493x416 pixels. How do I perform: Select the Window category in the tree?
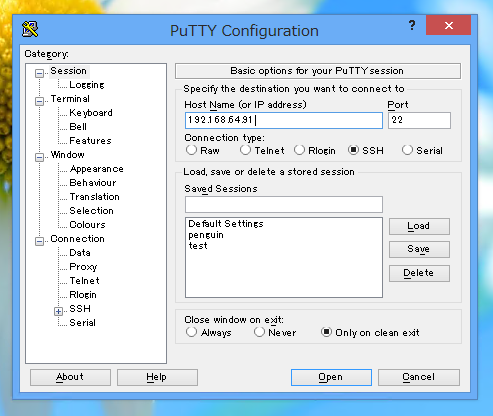tap(67, 155)
